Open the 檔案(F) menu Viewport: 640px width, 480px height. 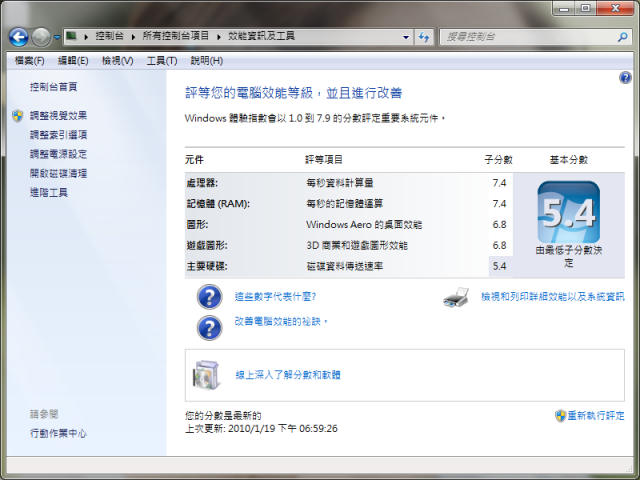[x=29, y=61]
